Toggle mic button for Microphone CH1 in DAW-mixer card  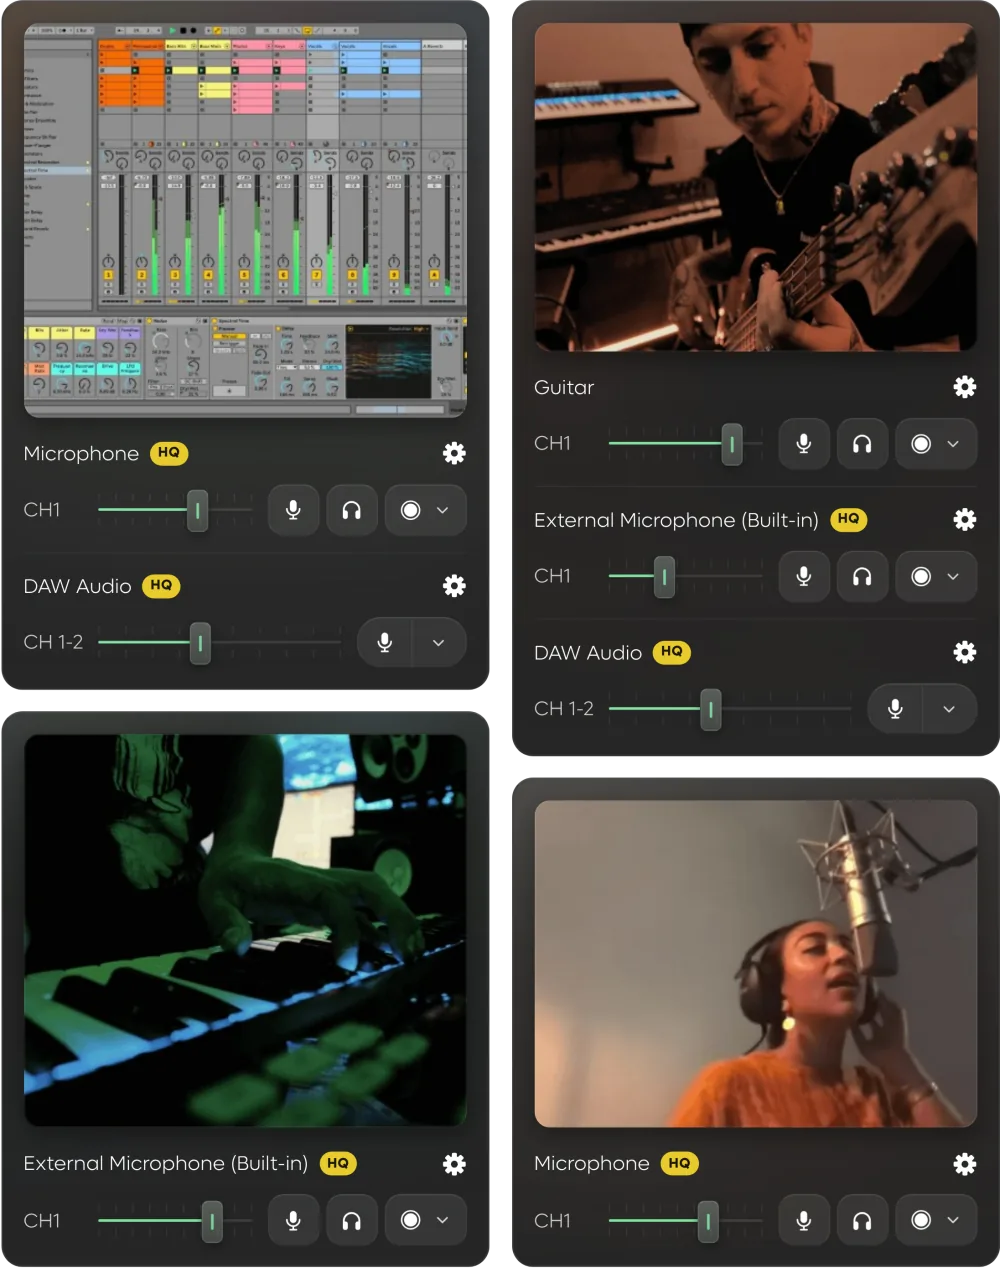[x=293, y=510]
